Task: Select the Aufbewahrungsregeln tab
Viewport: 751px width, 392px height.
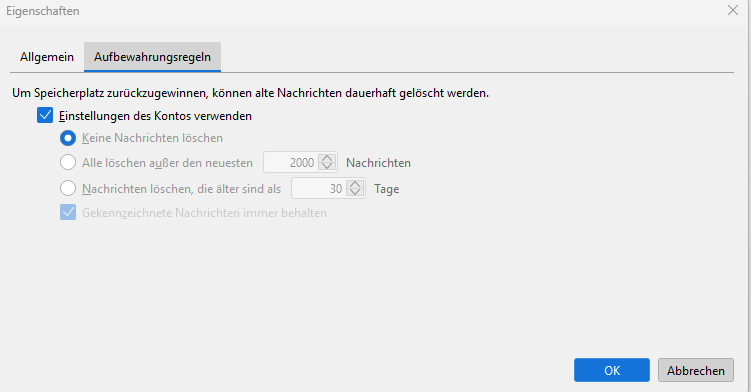Action: pos(152,57)
